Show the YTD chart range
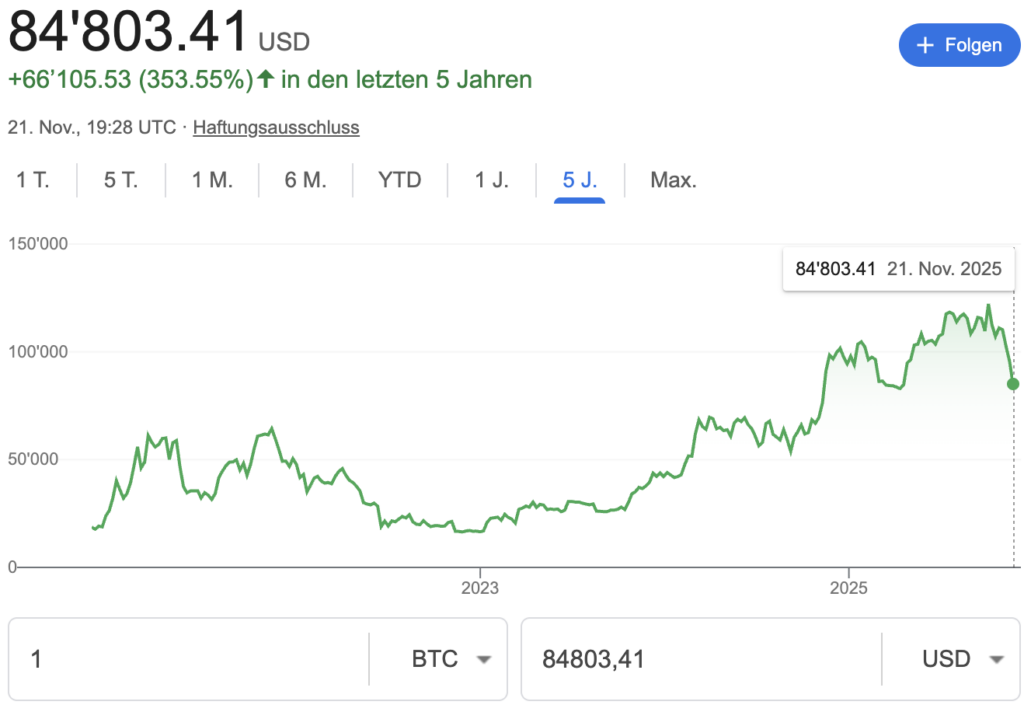This screenshot has height=712, width=1024. [x=400, y=181]
